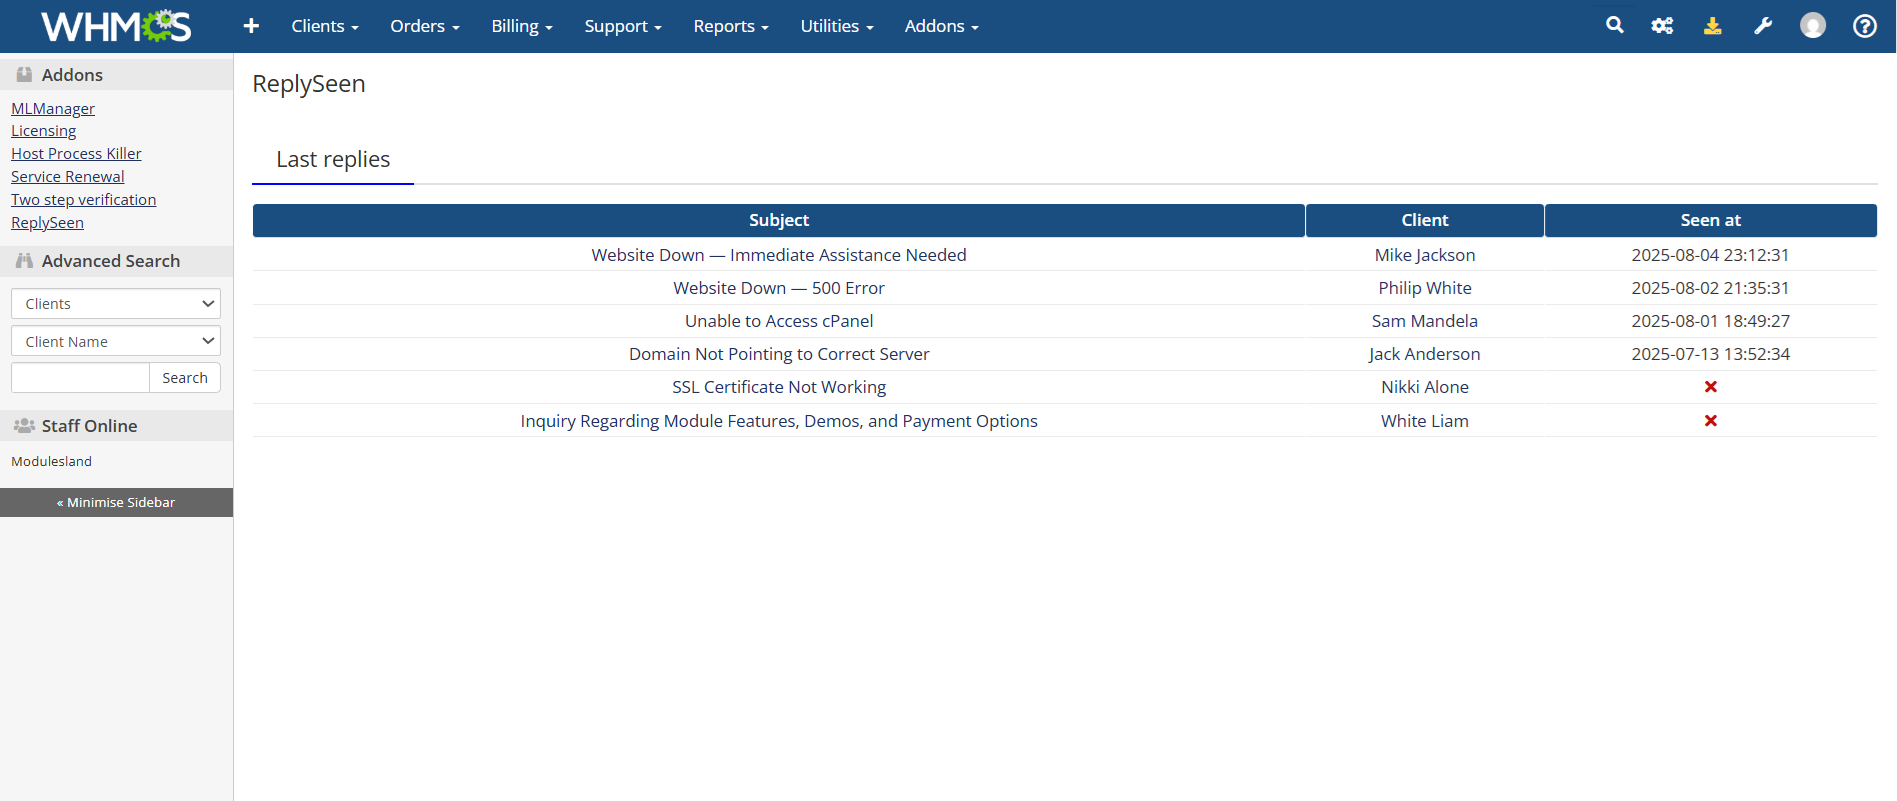Open the Service Renewal link
Viewport: 1897px width, 801px height.
click(68, 177)
